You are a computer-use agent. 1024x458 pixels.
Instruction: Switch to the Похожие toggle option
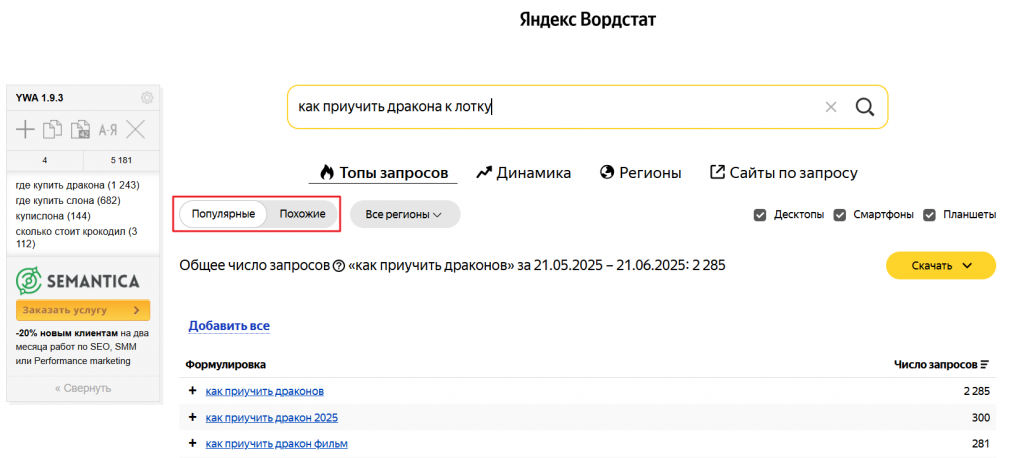pyautogui.click(x=302, y=214)
